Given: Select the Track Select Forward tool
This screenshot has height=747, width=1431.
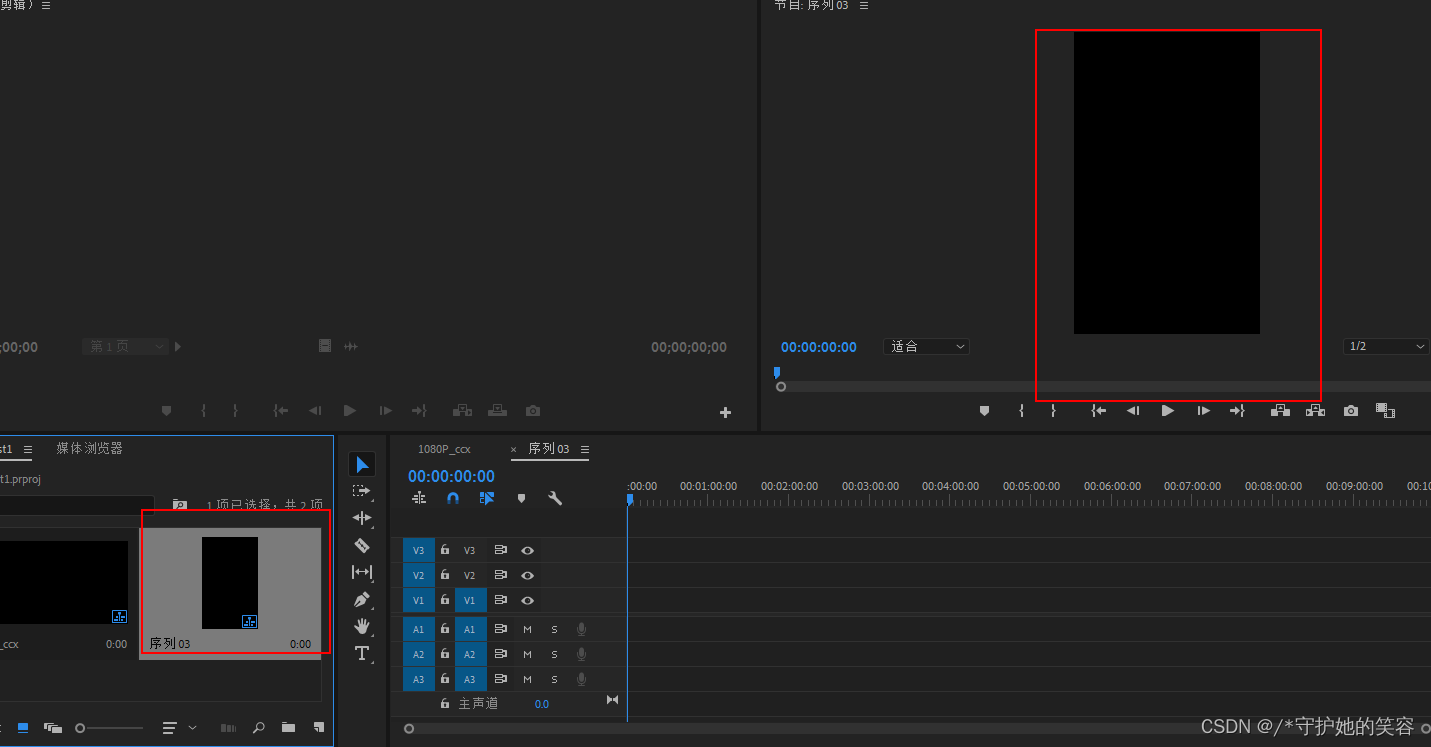Looking at the screenshot, I should pyautogui.click(x=362, y=492).
